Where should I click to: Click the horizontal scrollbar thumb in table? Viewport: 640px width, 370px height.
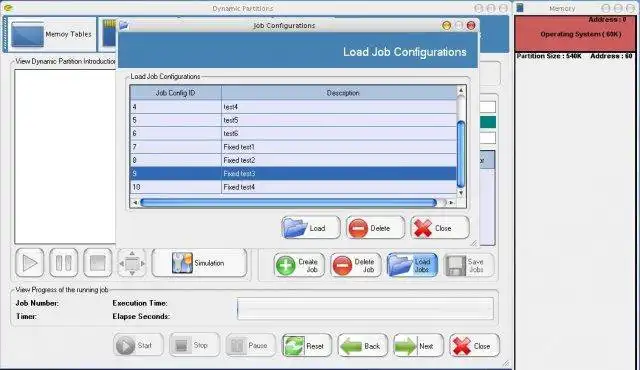[x=288, y=202]
